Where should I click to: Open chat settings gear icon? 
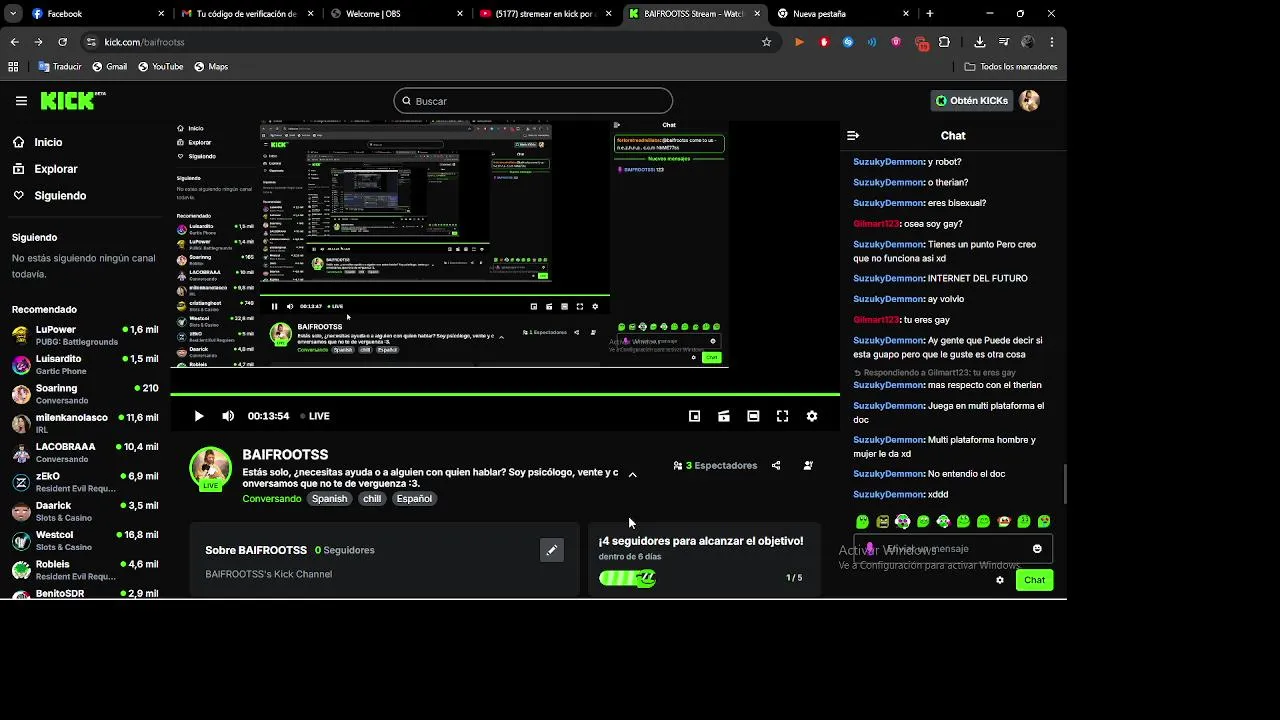point(1000,580)
